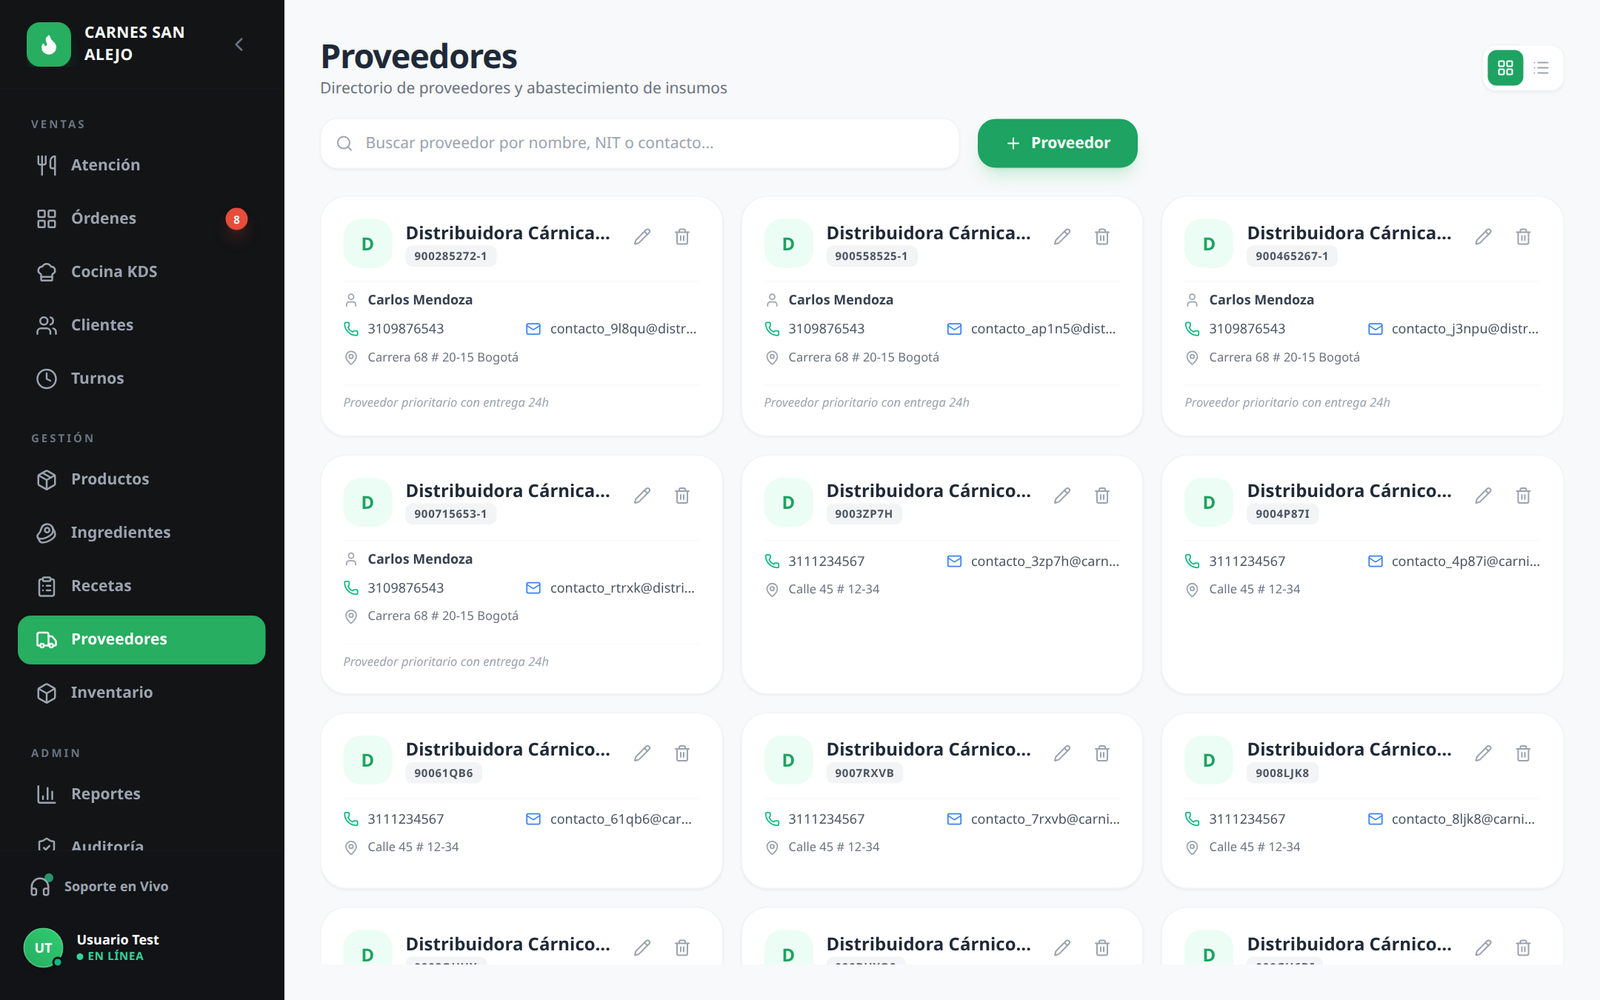Image resolution: width=1600 pixels, height=1000 pixels.
Task: Focus the supplier search field
Action: click(639, 143)
